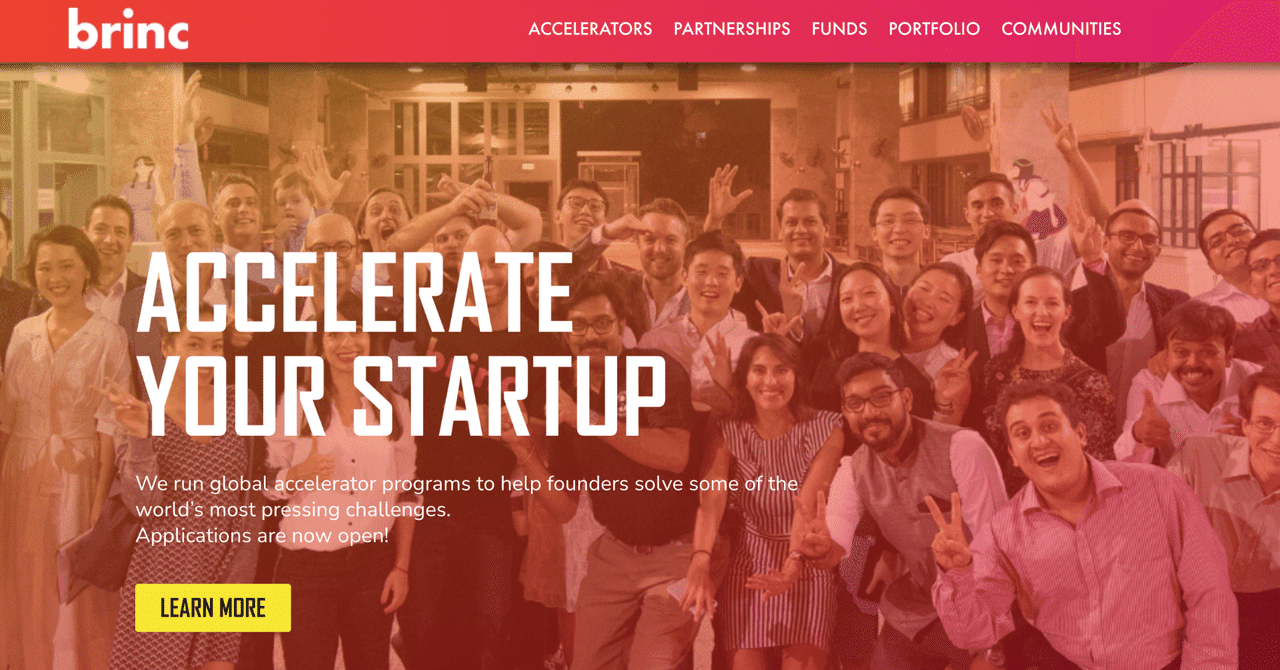Open the Accelerators menu item
Image resolution: width=1280 pixels, height=670 pixels.
(x=590, y=29)
